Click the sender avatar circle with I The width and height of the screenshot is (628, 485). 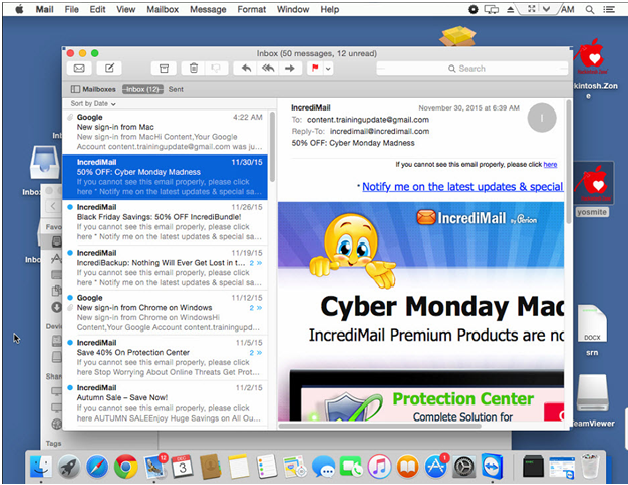coord(542,118)
